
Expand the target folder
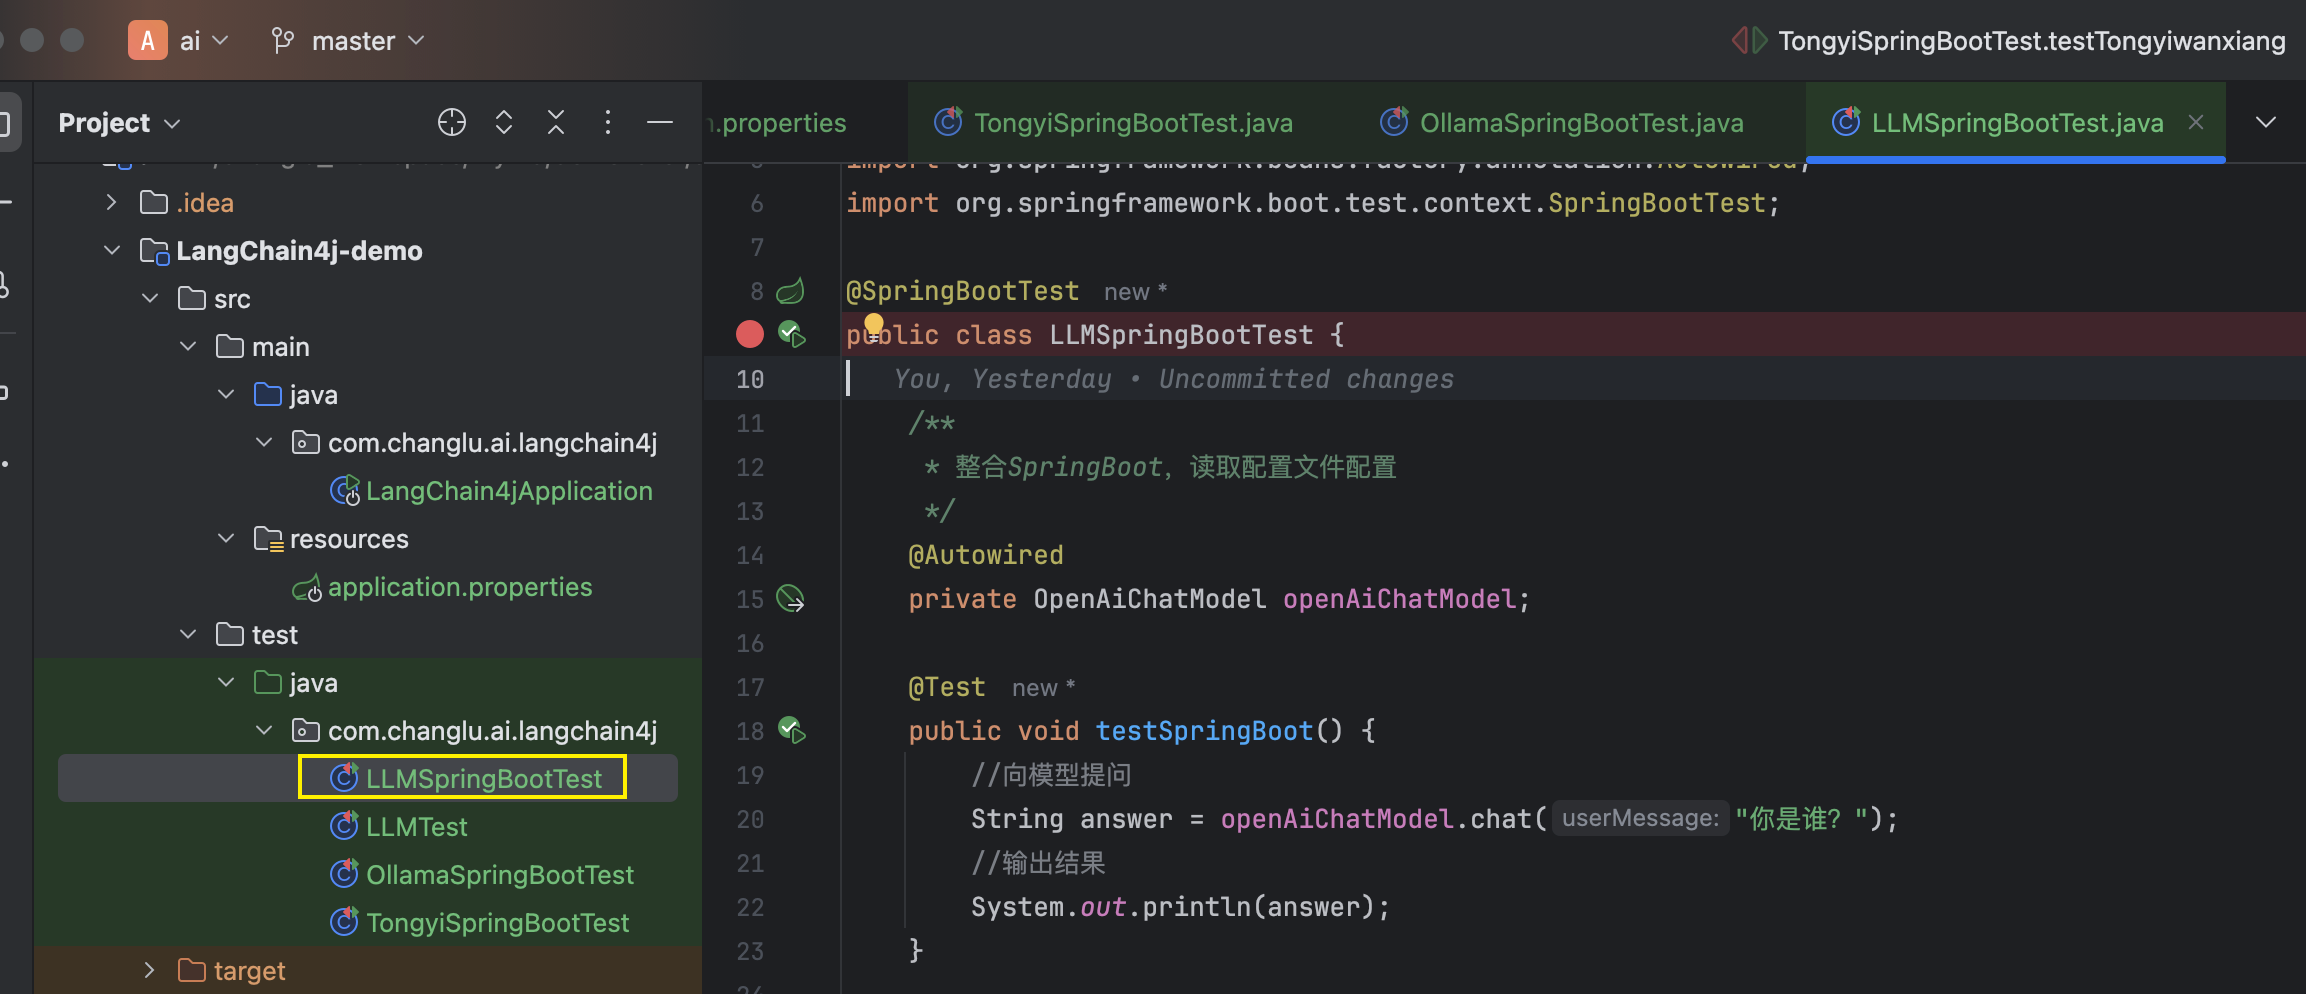pos(150,970)
